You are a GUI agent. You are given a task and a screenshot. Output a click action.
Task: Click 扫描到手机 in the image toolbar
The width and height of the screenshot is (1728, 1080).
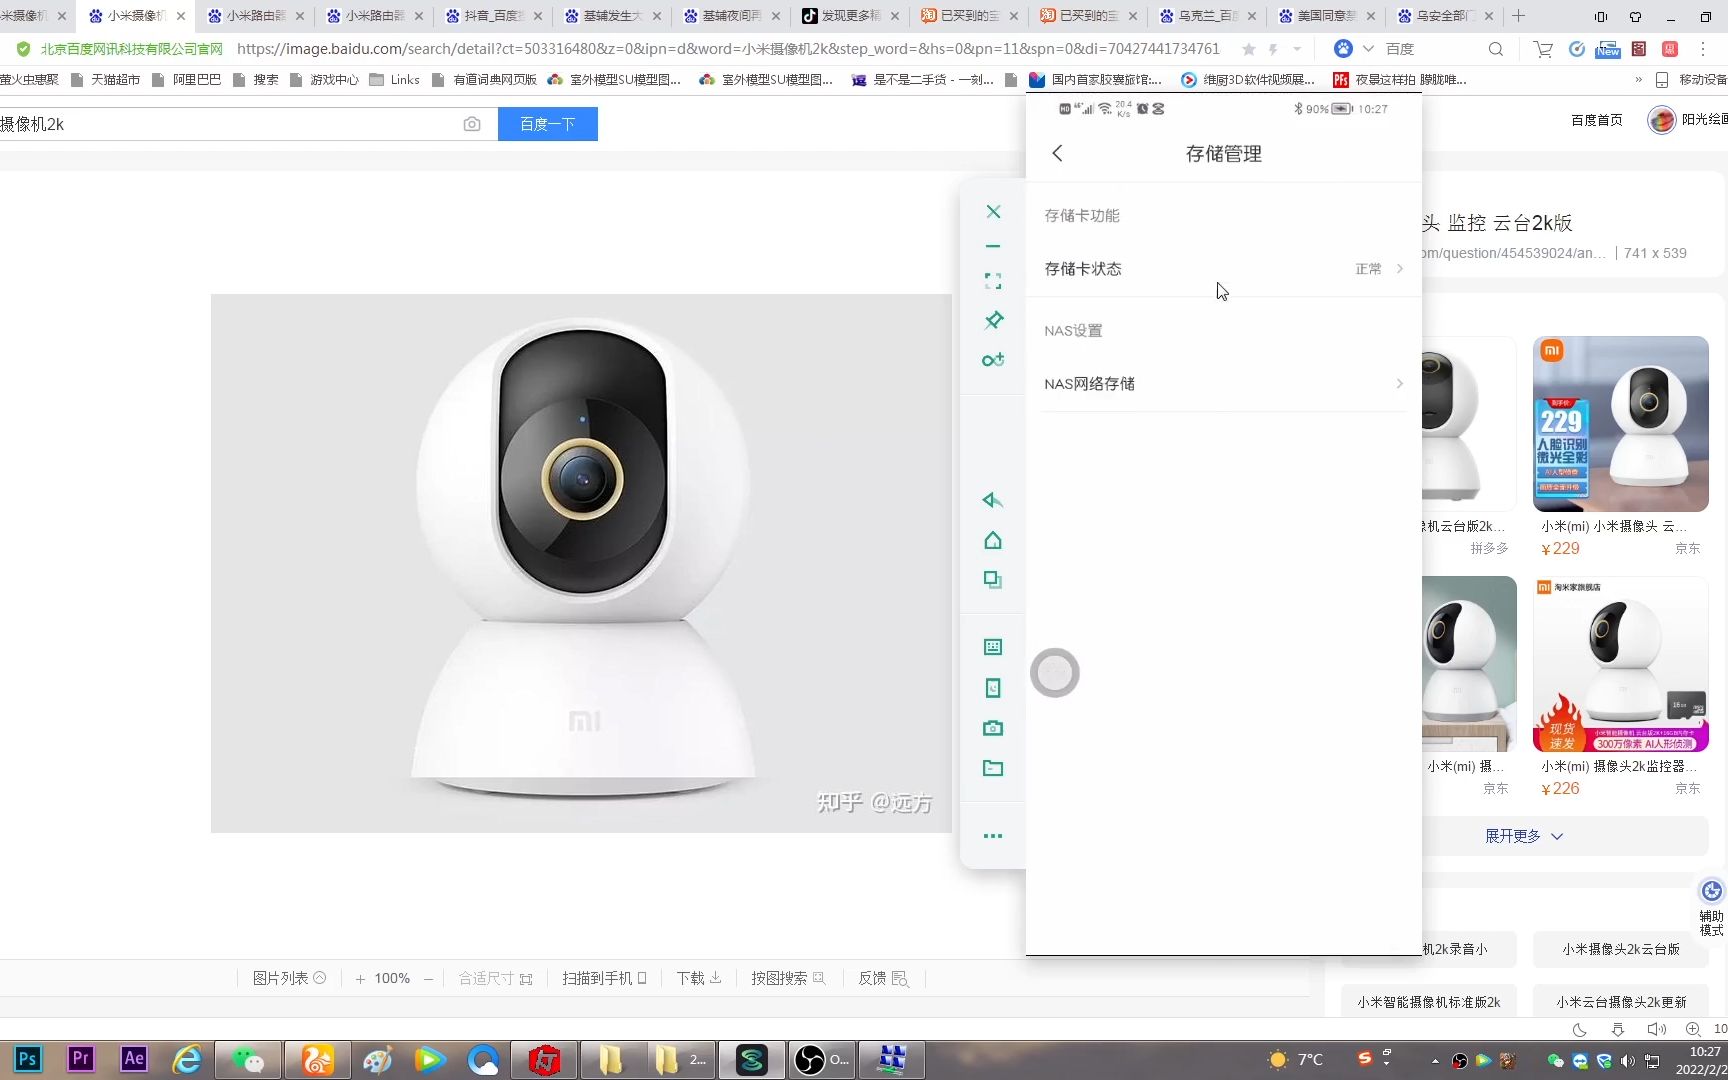pyautogui.click(x=604, y=978)
